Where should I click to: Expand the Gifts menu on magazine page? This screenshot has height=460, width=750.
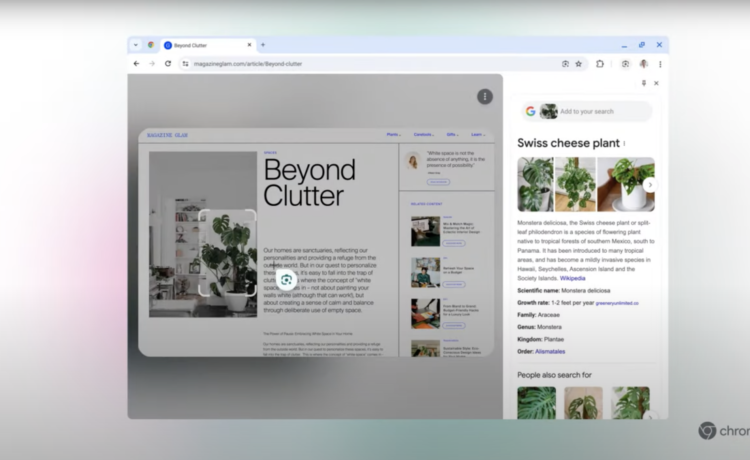click(452, 135)
